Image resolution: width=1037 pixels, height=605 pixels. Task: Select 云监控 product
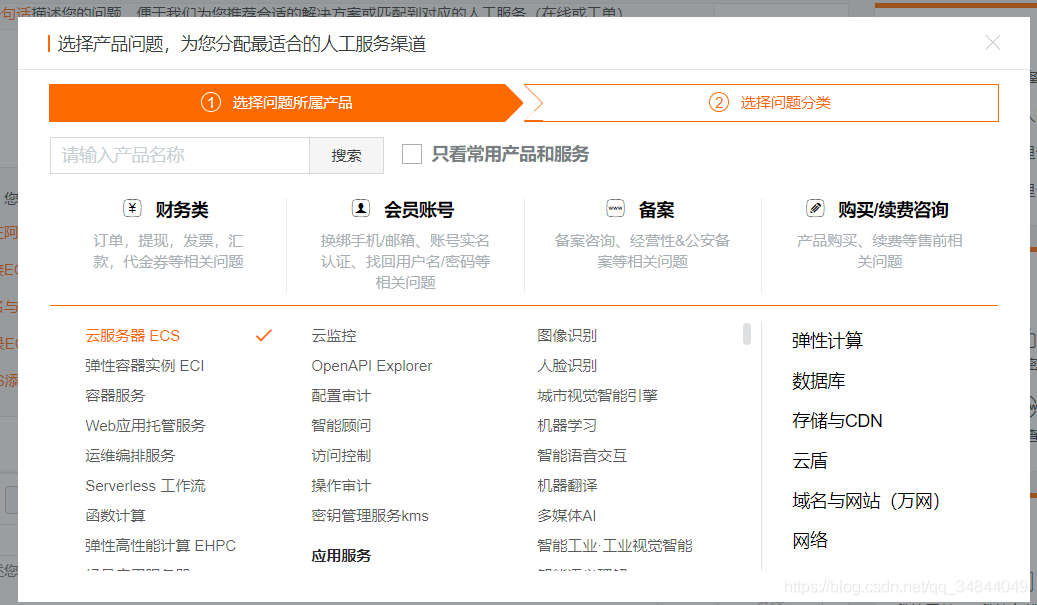tap(334, 336)
